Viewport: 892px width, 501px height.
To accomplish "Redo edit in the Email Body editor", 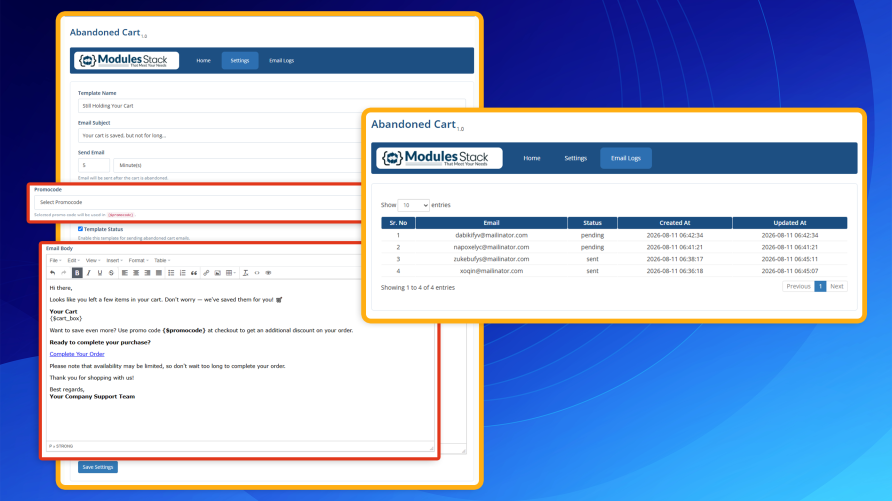I will (x=64, y=273).
